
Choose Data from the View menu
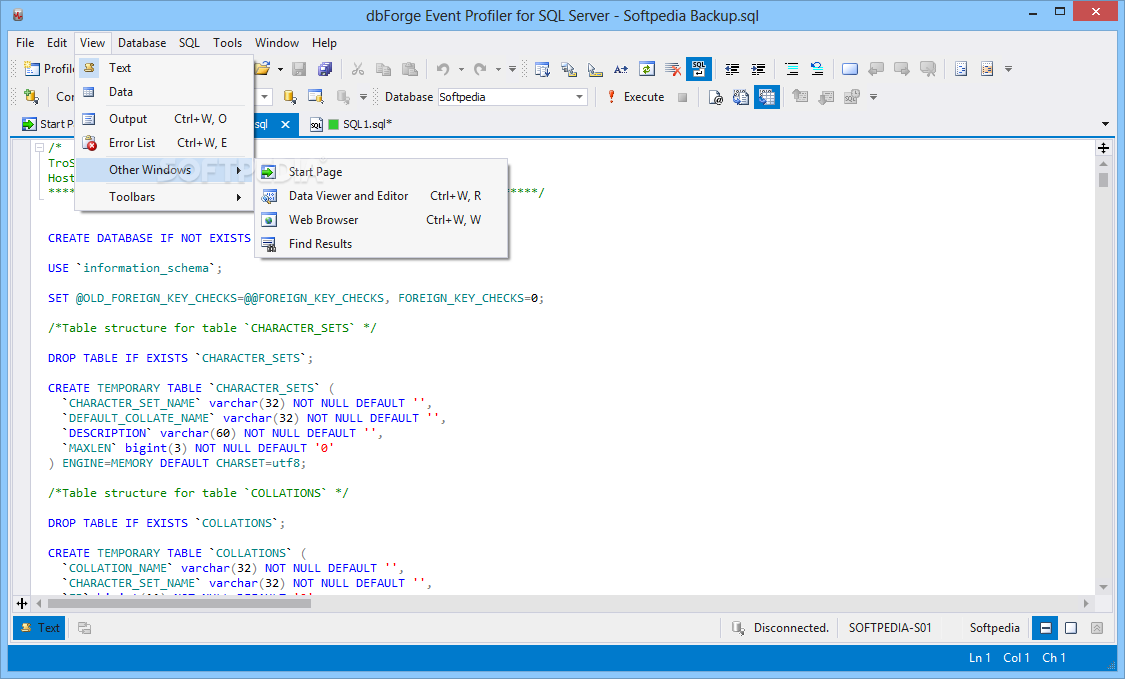(164, 92)
